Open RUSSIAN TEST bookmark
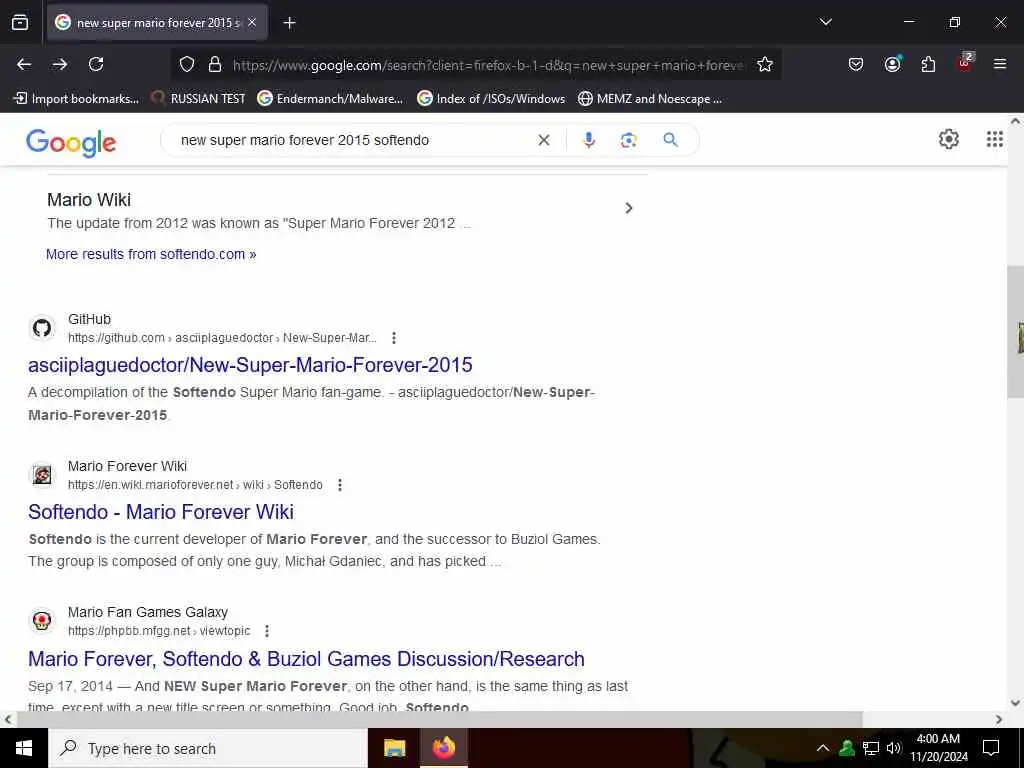The width and height of the screenshot is (1024, 768). tap(199, 99)
